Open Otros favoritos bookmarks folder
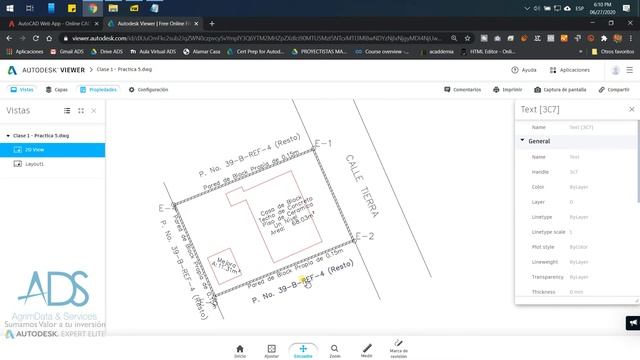 613,52
